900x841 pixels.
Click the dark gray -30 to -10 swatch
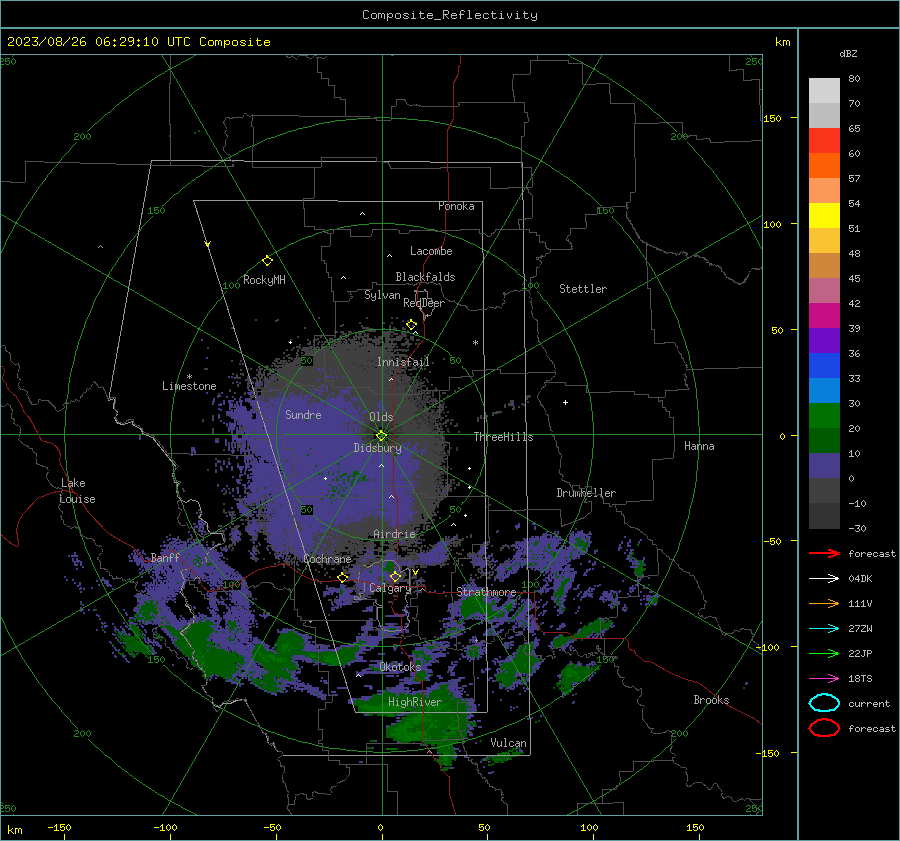point(824,516)
